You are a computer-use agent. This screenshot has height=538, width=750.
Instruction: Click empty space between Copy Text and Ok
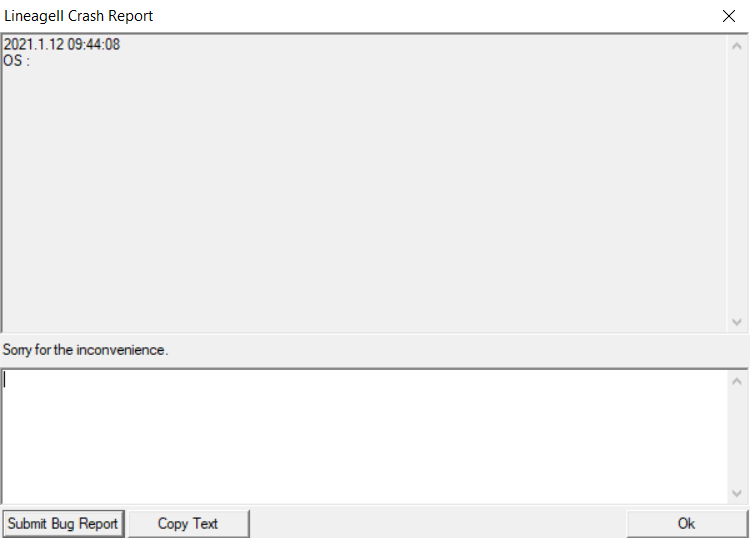438,523
